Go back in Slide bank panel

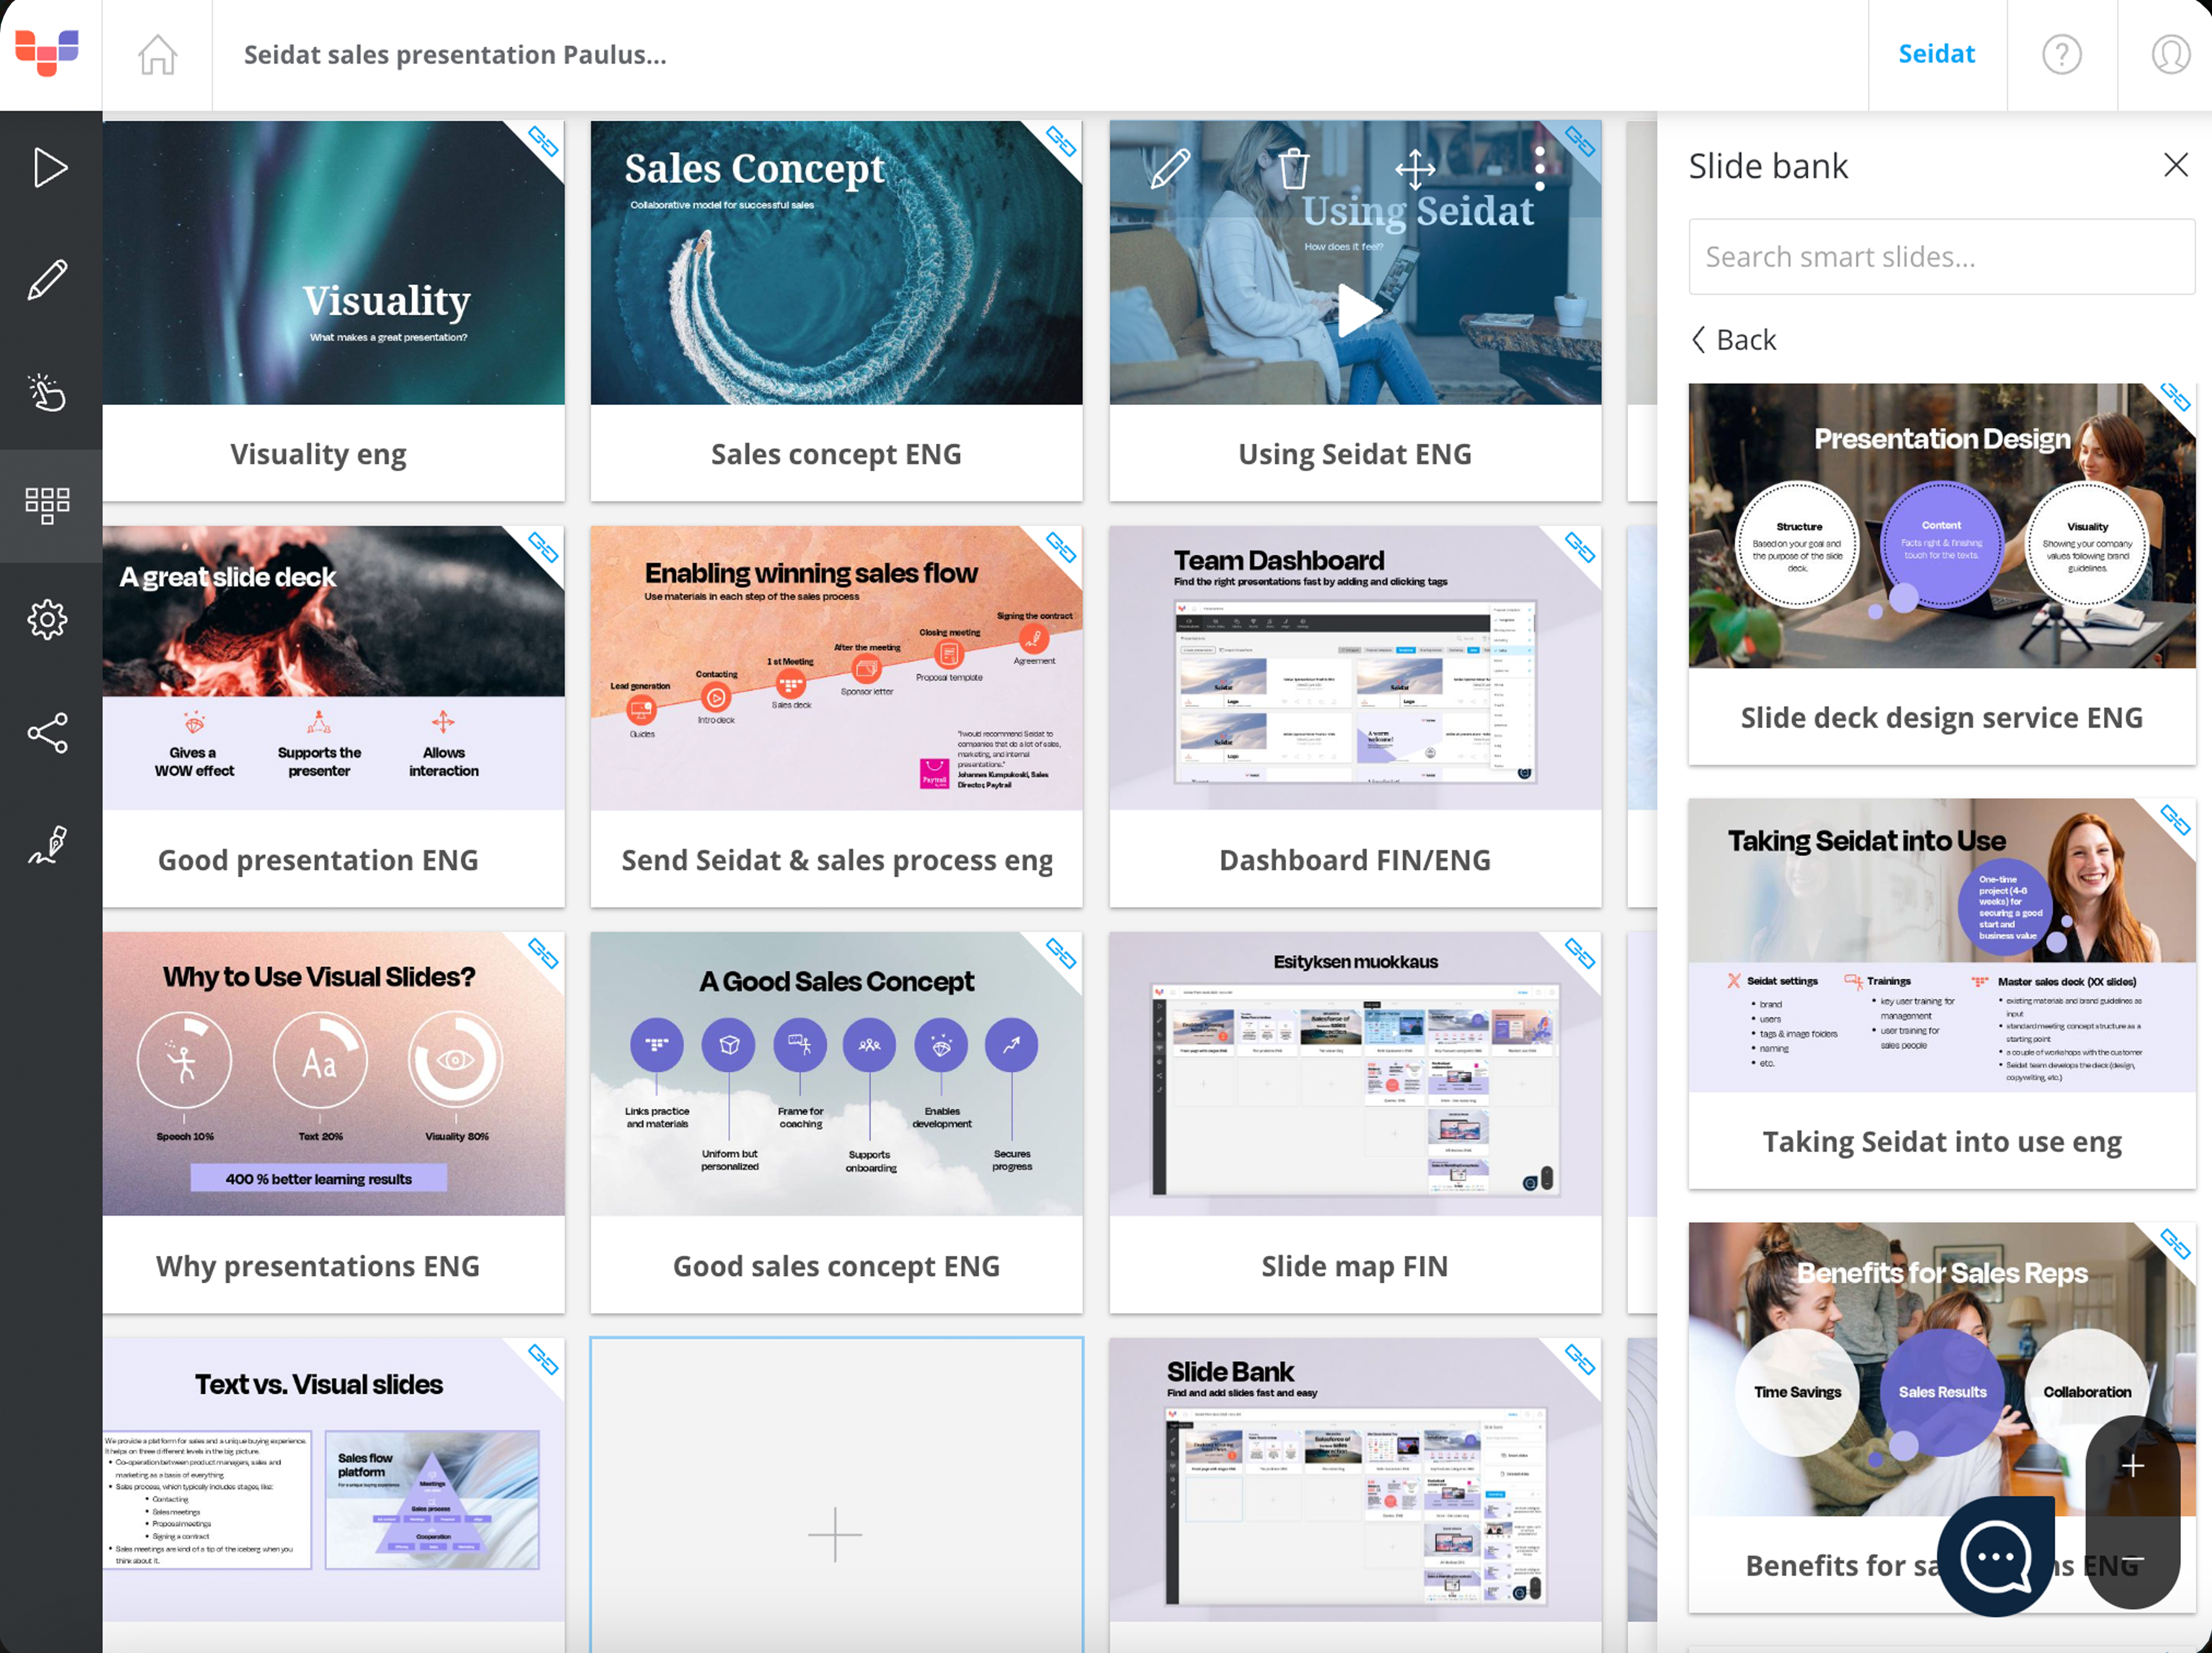(x=1734, y=340)
